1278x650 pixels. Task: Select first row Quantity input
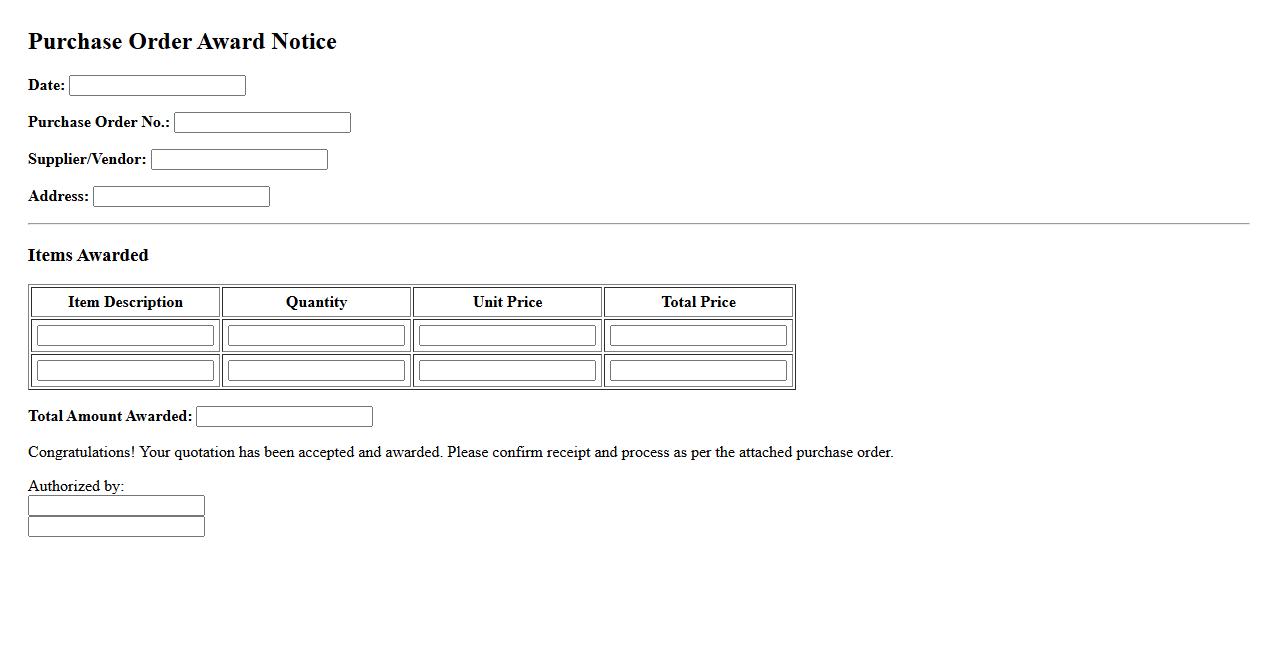[x=316, y=336]
